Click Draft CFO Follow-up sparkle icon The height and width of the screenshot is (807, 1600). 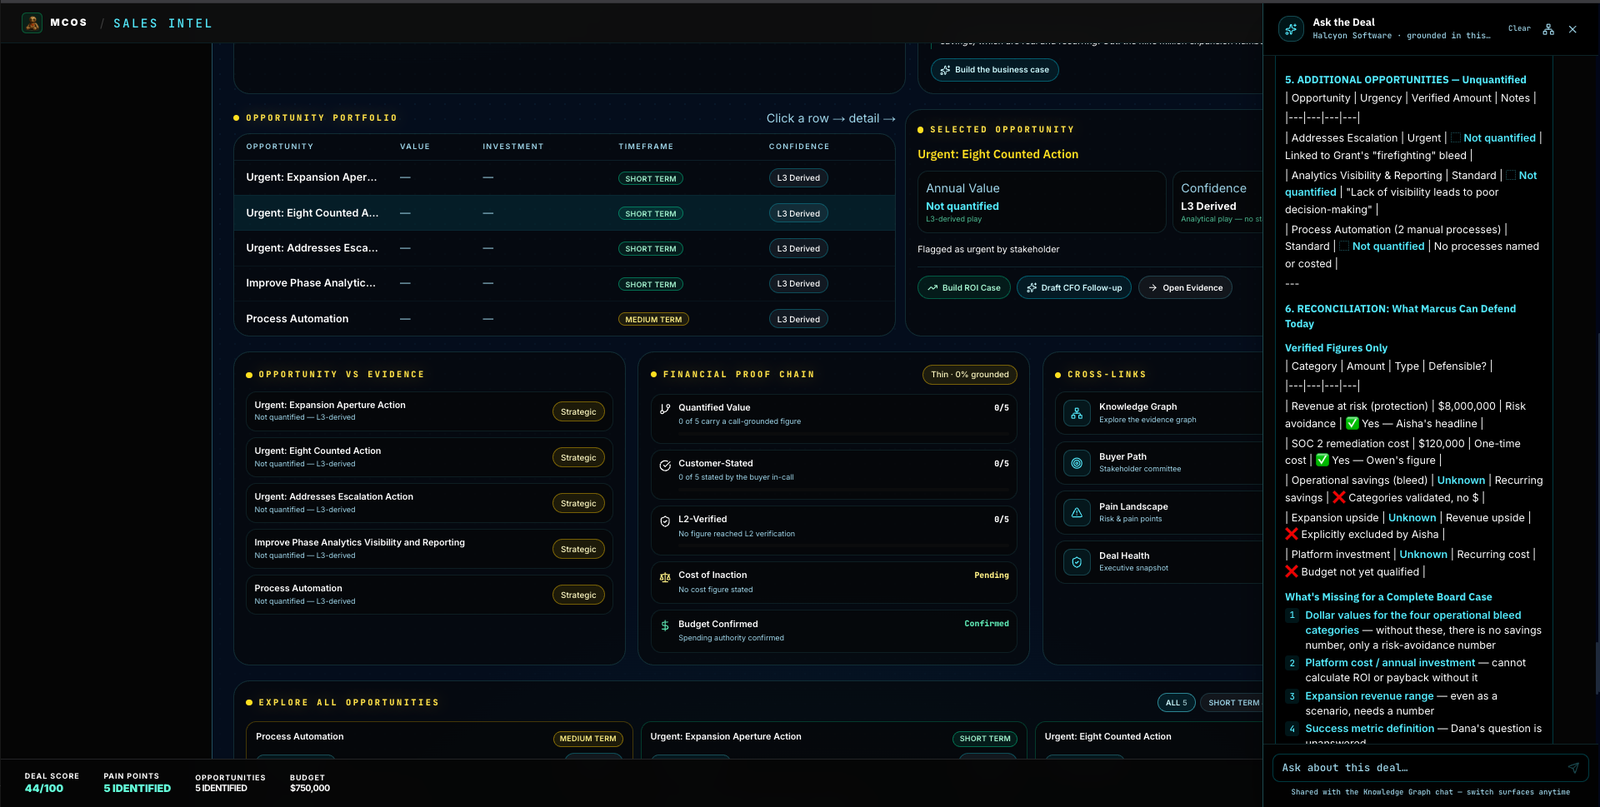click(1032, 288)
